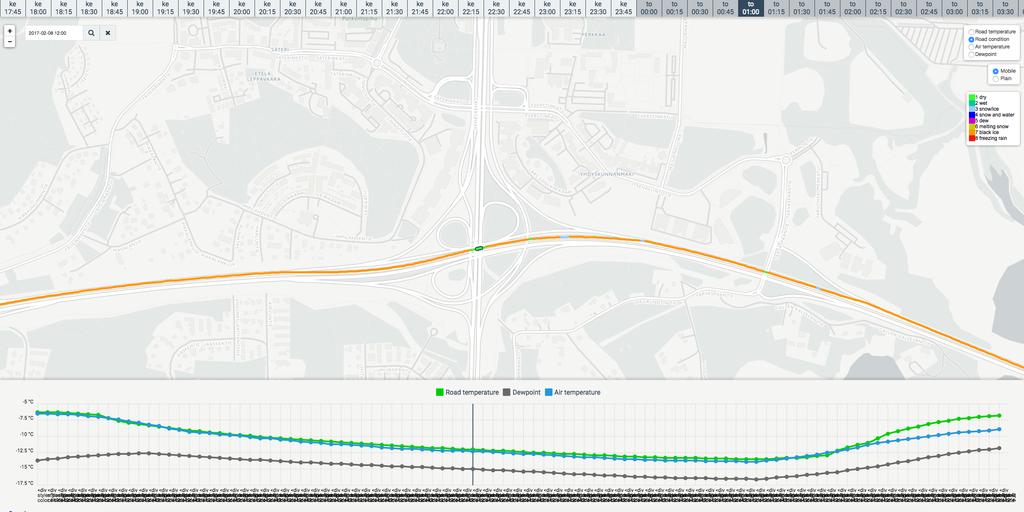Select the 'ke 19:30' time tab
The image size is (1024, 512).
coord(191,8)
